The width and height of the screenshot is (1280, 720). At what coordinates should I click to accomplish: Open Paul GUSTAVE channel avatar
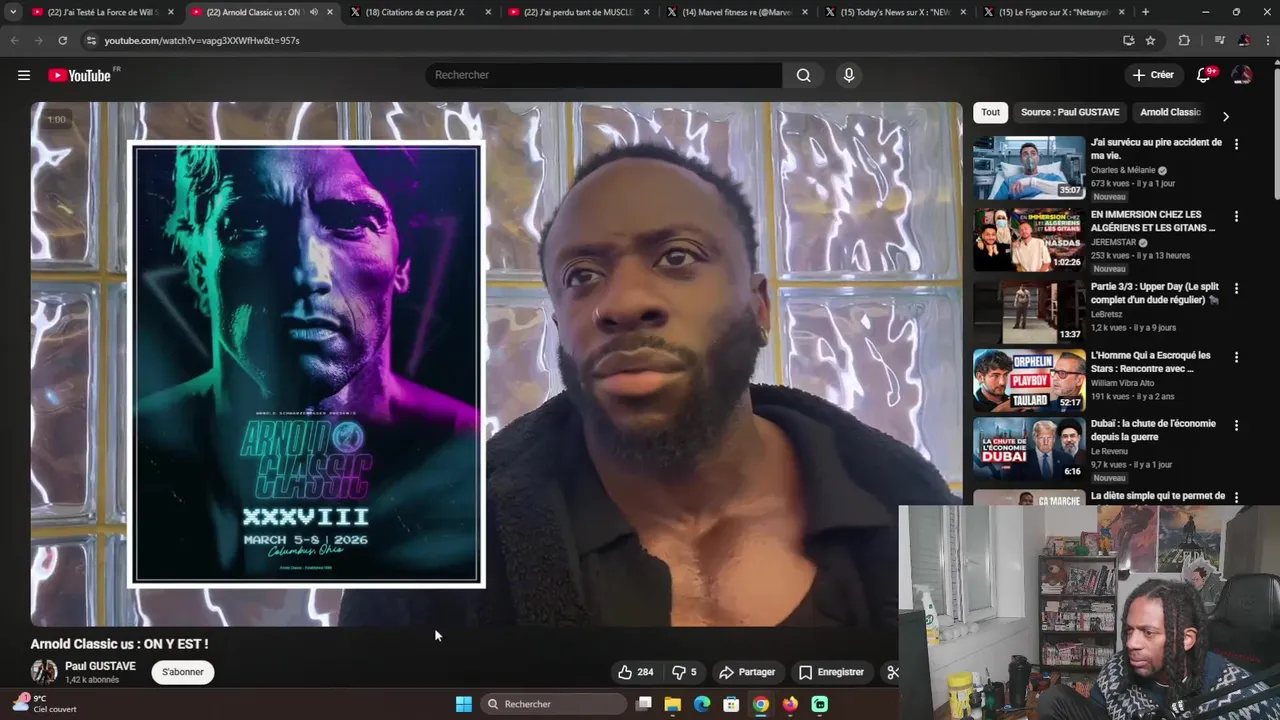coord(44,672)
